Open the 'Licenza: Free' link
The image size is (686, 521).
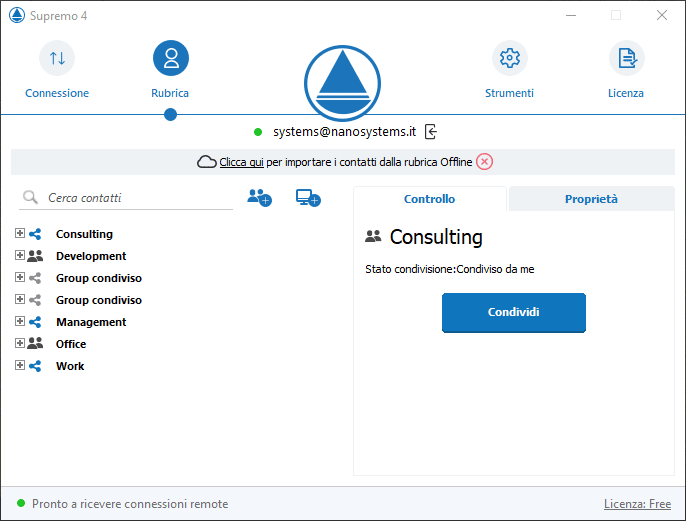click(637, 504)
